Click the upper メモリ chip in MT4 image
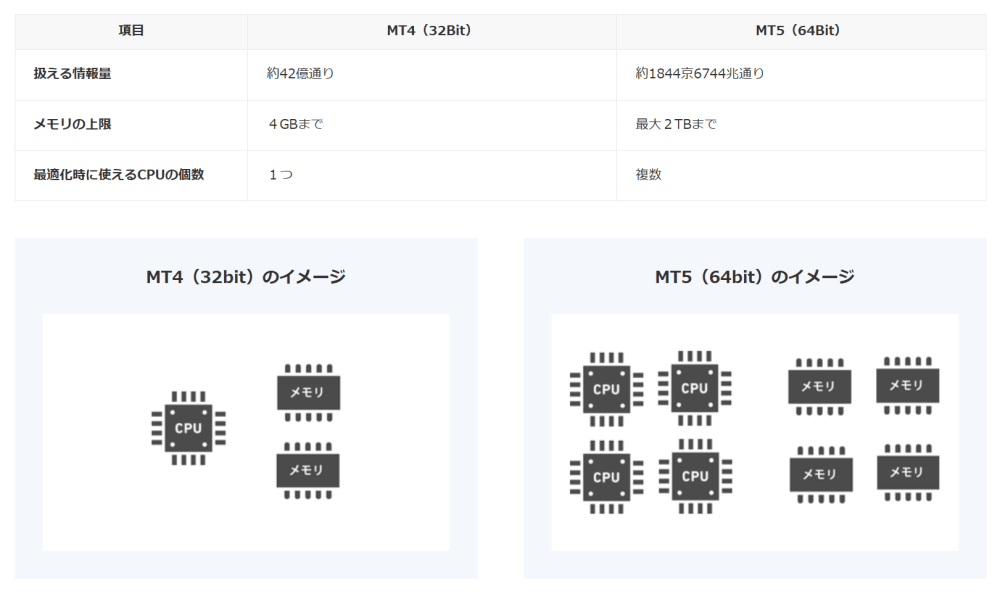Viewport: 1000px width, 597px height. (x=308, y=393)
